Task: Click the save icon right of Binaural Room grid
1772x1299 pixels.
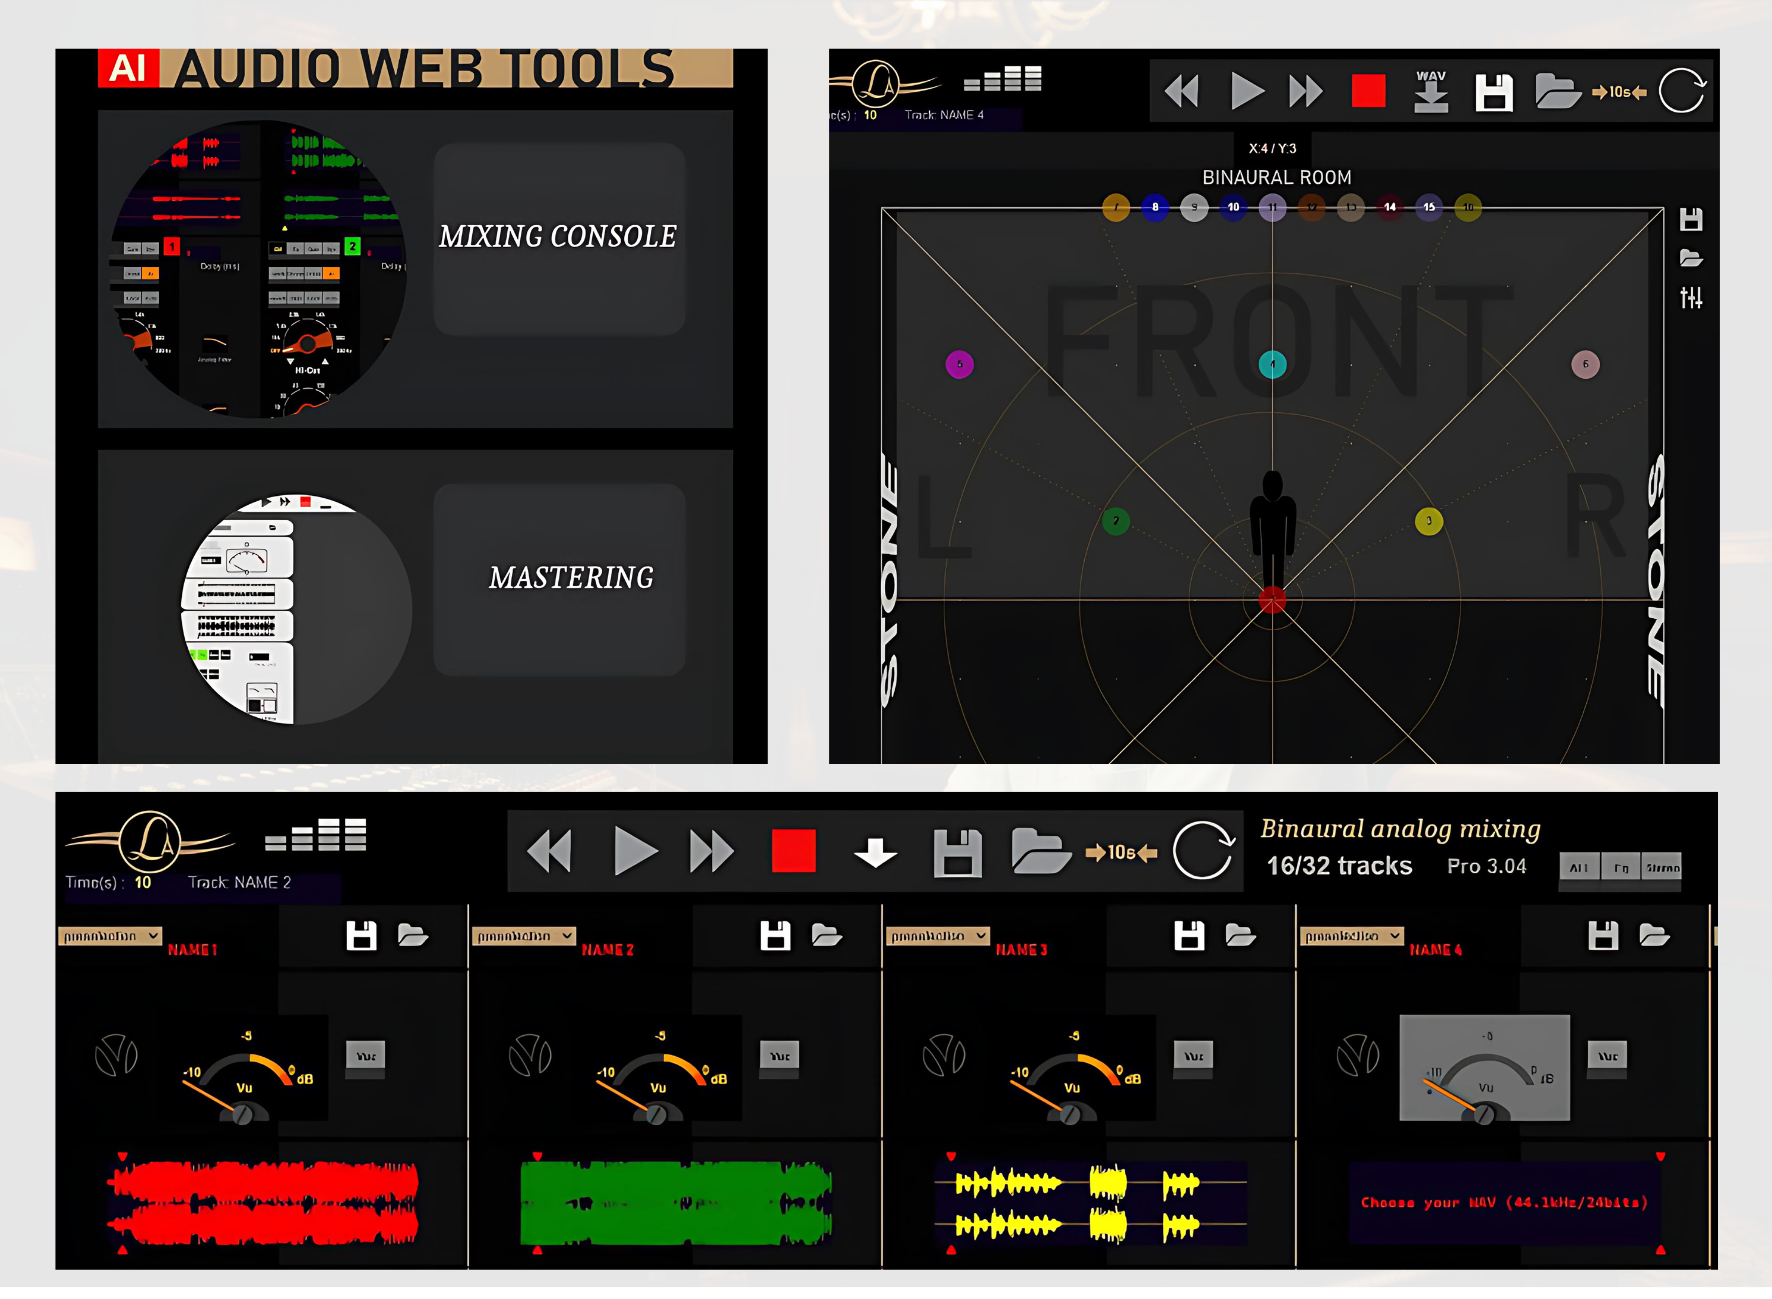Action: [1691, 220]
